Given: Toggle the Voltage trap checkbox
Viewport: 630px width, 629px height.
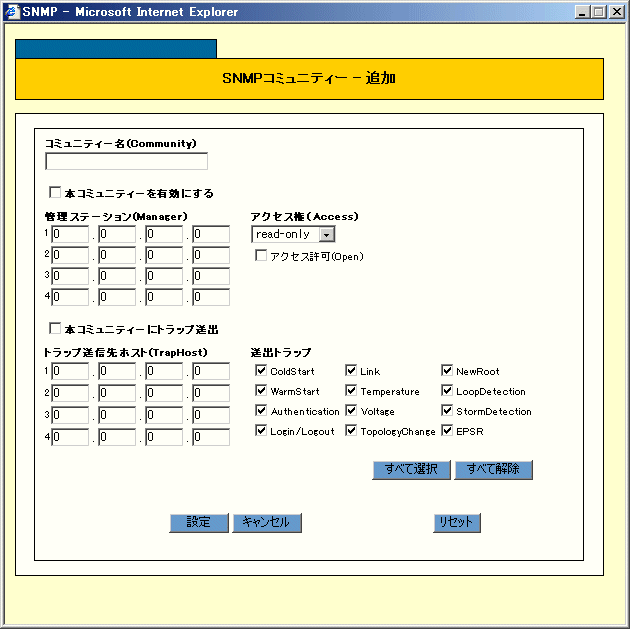Looking at the screenshot, I should (x=351, y=410).
